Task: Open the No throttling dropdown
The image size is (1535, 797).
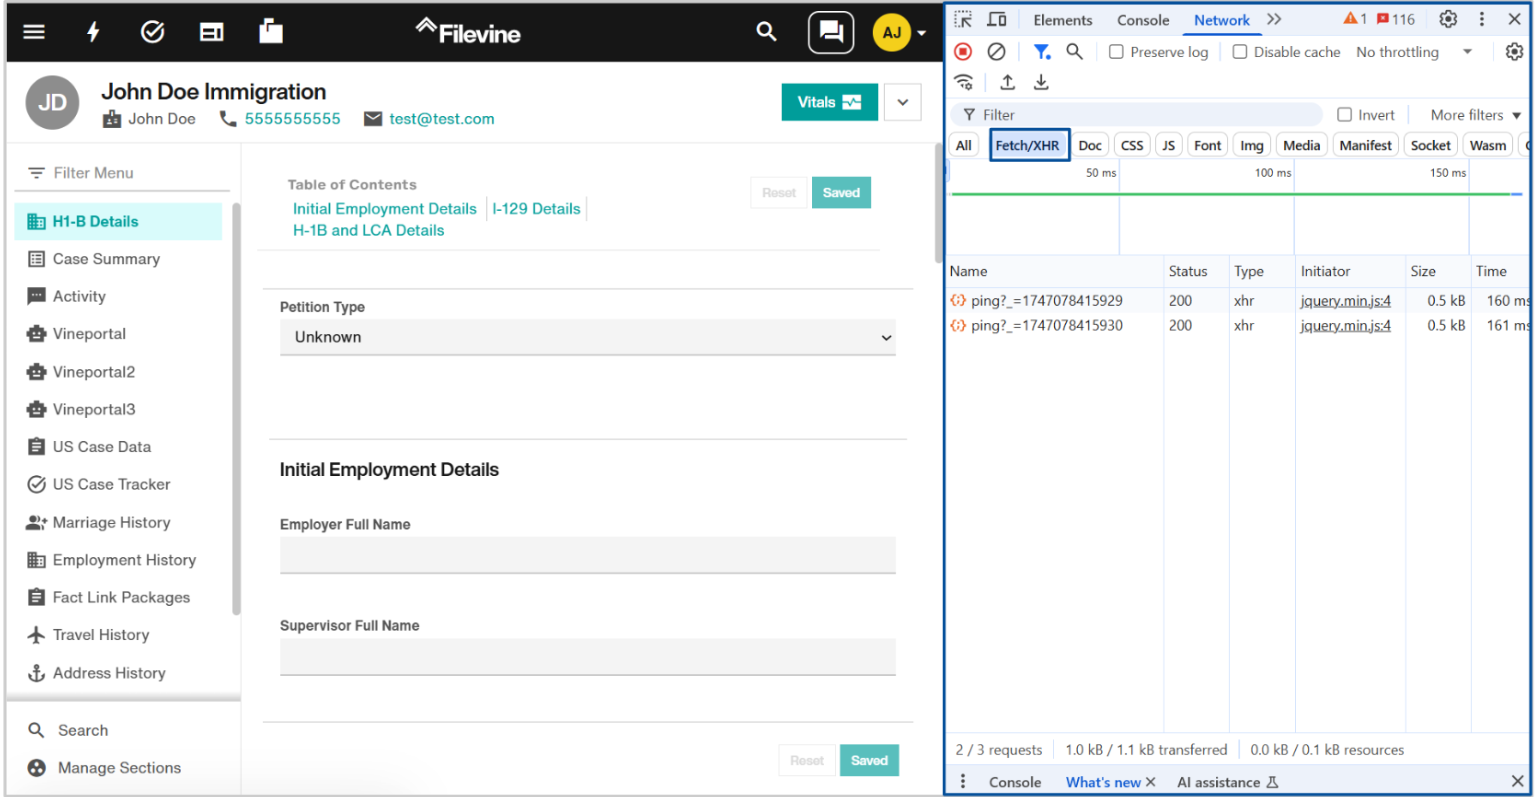Action: pos(1414,52)
